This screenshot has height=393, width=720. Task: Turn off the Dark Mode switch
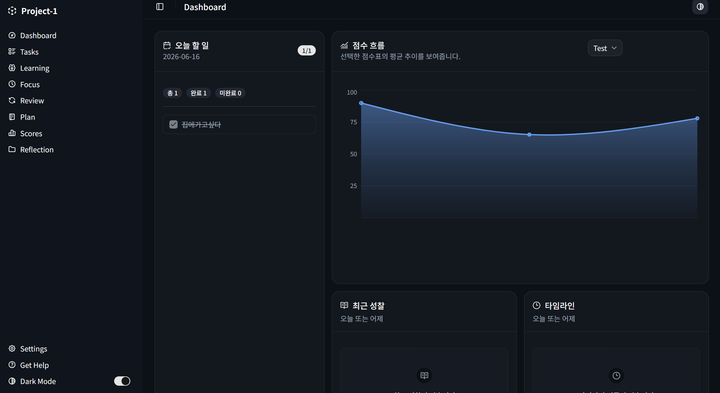(x=122, y=381)
